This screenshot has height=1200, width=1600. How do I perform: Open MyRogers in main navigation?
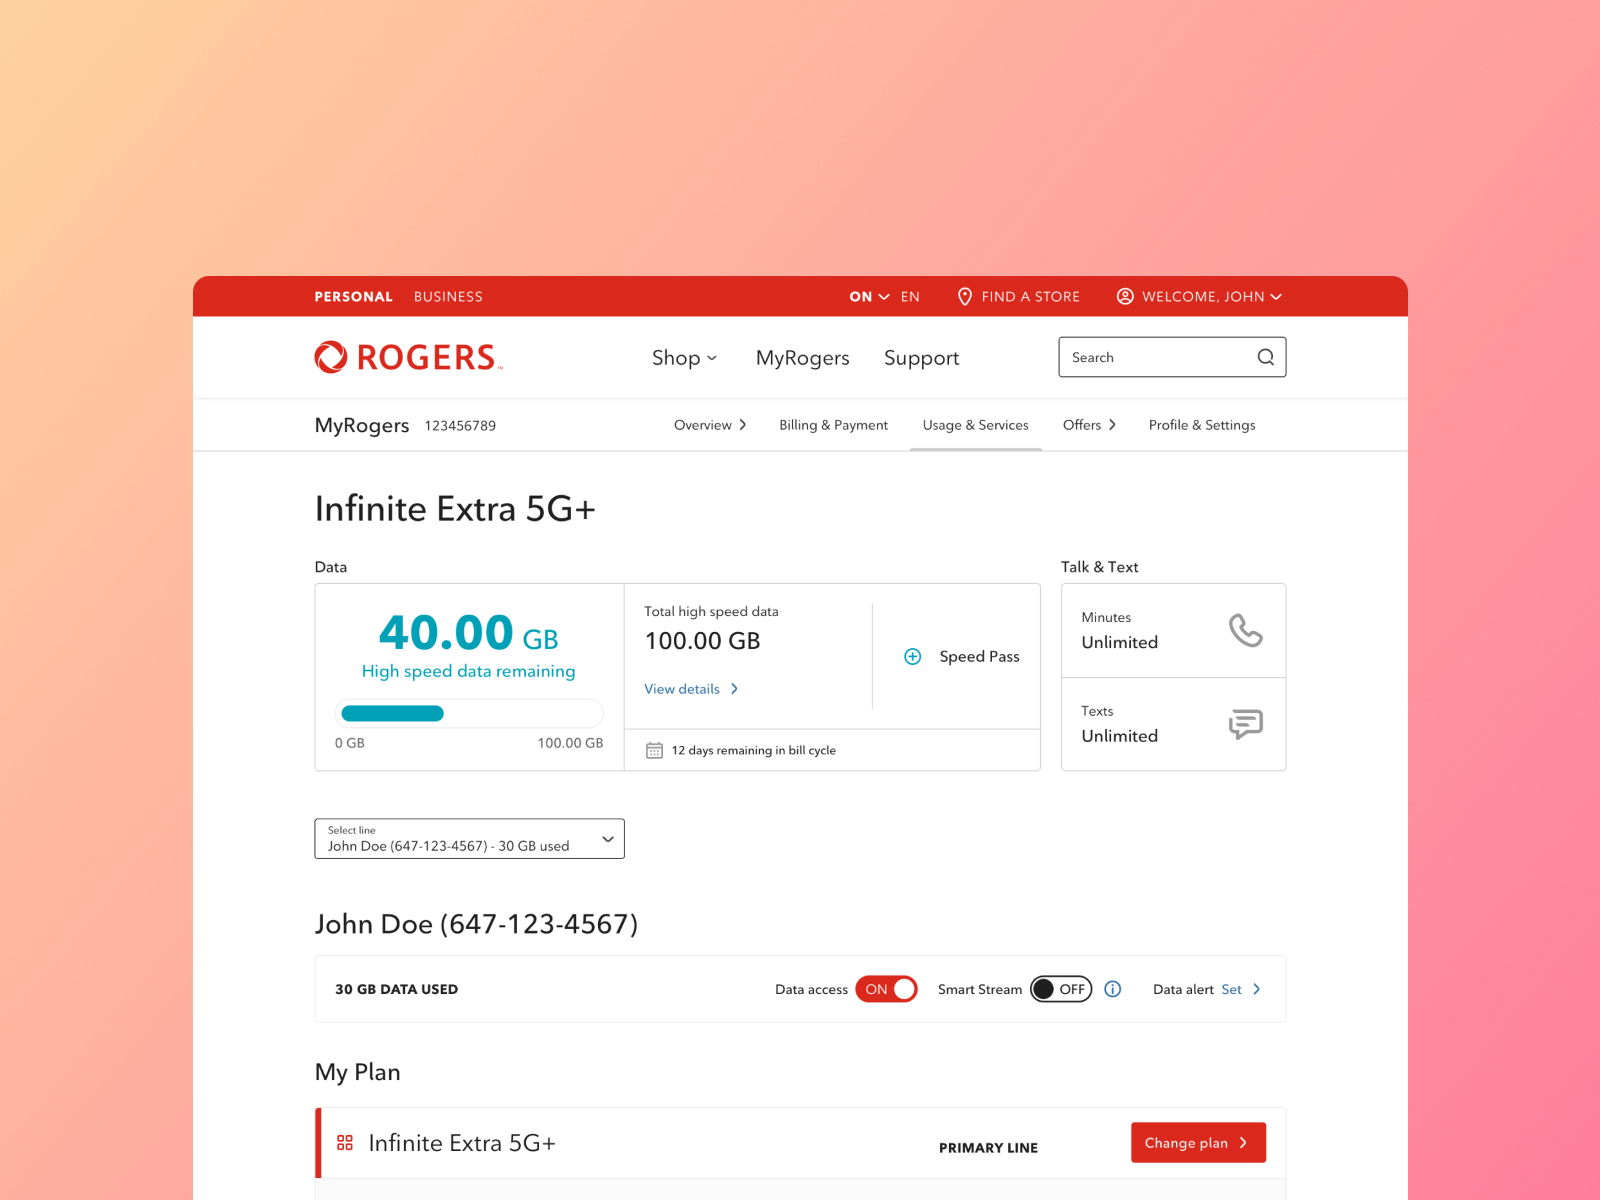pos(802,358)
